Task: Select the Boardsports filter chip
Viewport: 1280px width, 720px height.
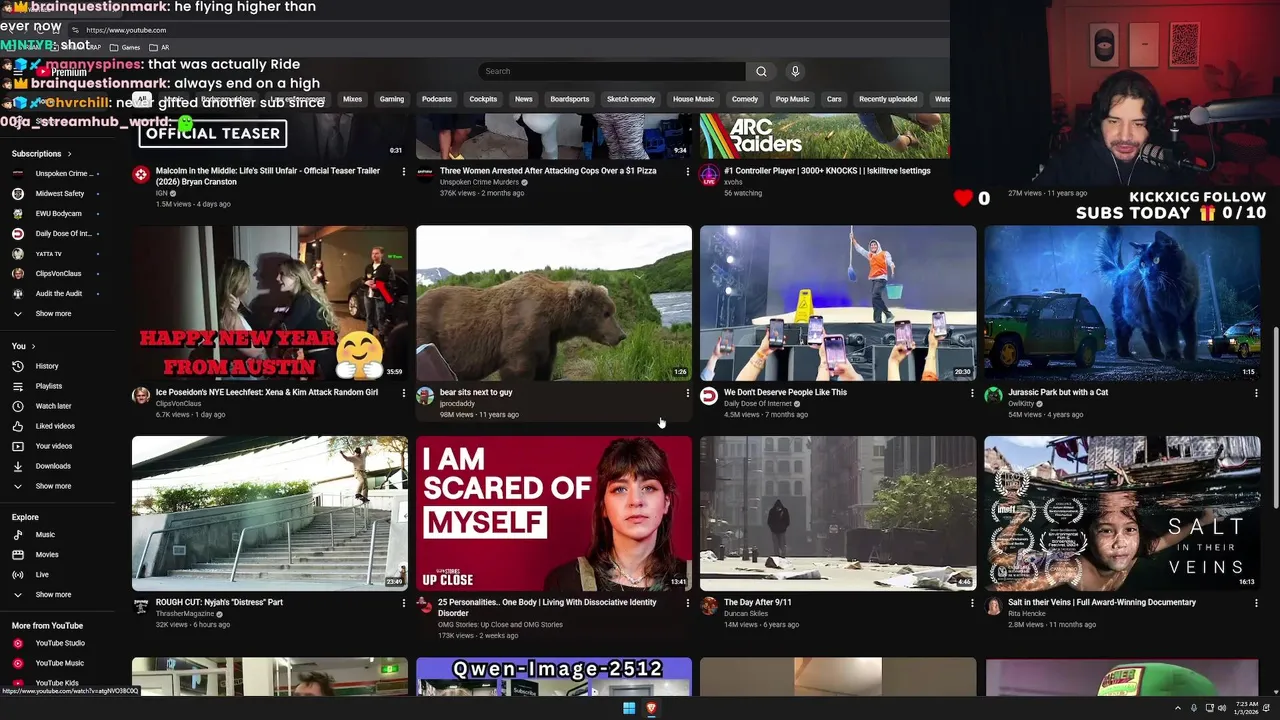Action: (x=570, y=99)
